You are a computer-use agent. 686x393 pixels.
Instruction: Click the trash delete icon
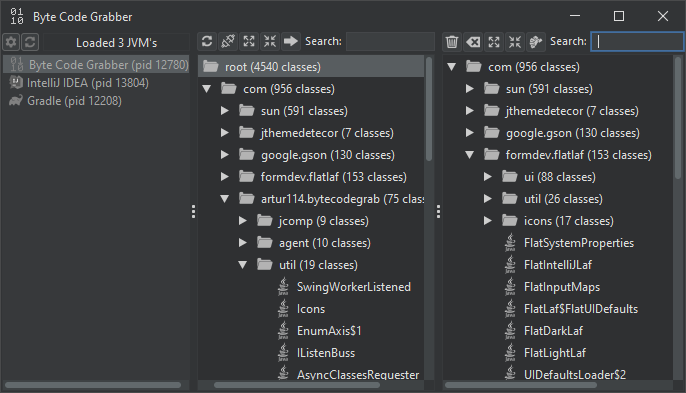(x=452, y=42)
